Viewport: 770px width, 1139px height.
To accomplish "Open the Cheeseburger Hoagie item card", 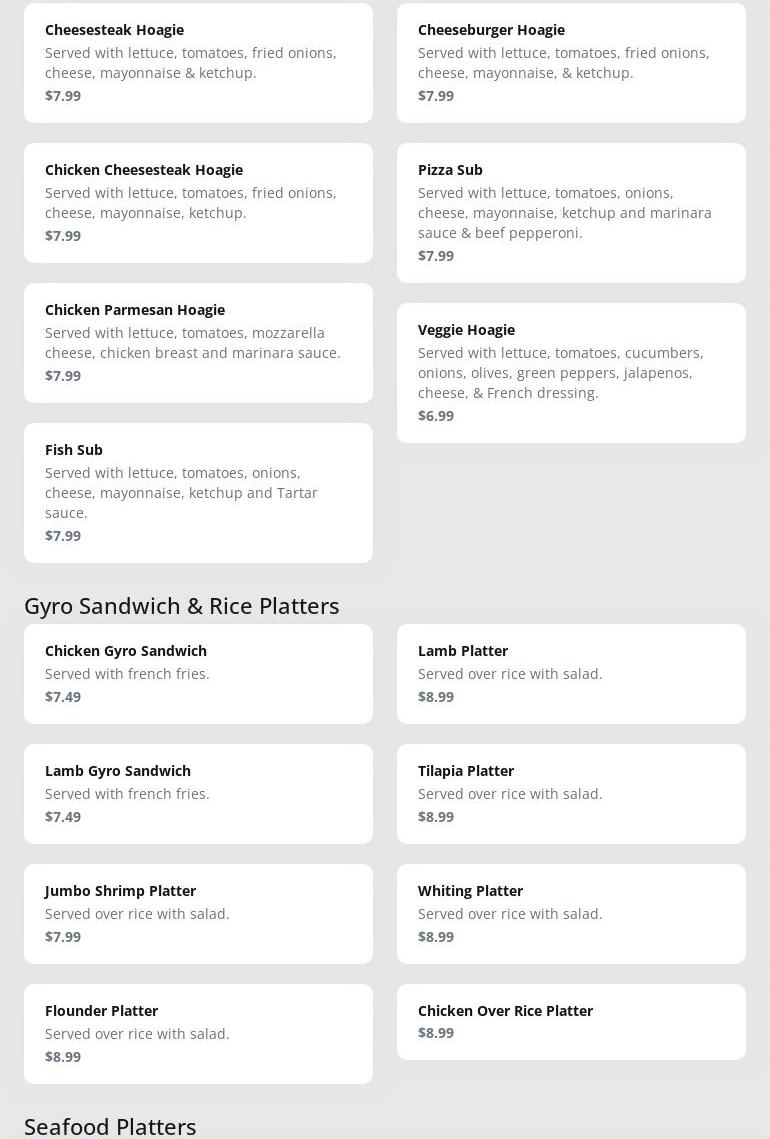I will point(571,62).
